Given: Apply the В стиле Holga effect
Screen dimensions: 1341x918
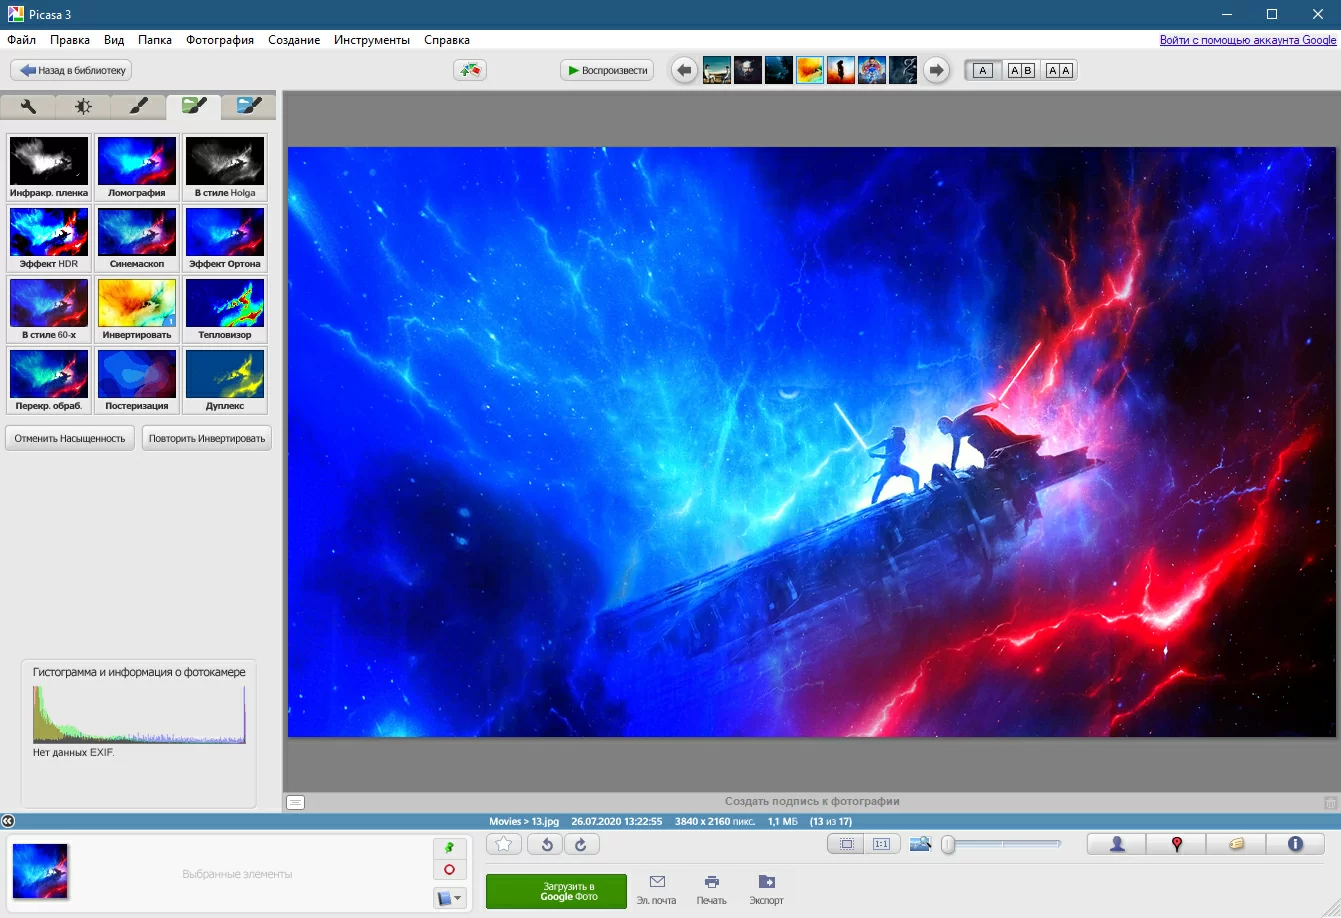Looking at the screenshot, I should coord(225,167).
